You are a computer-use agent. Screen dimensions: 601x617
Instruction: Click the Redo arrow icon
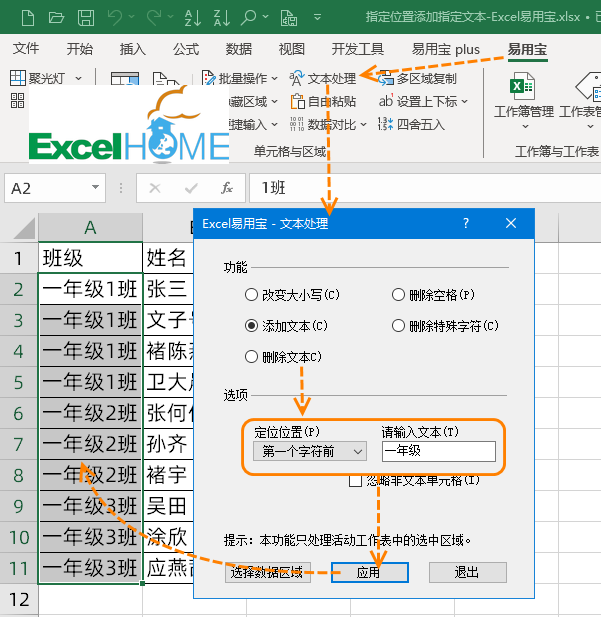click(154, 17)
